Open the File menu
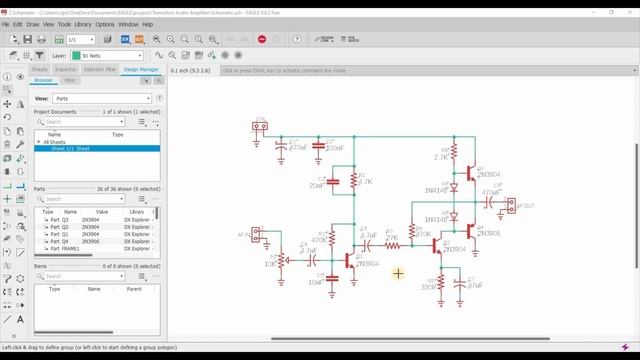 pyautogui.click(x=5, y=24)
